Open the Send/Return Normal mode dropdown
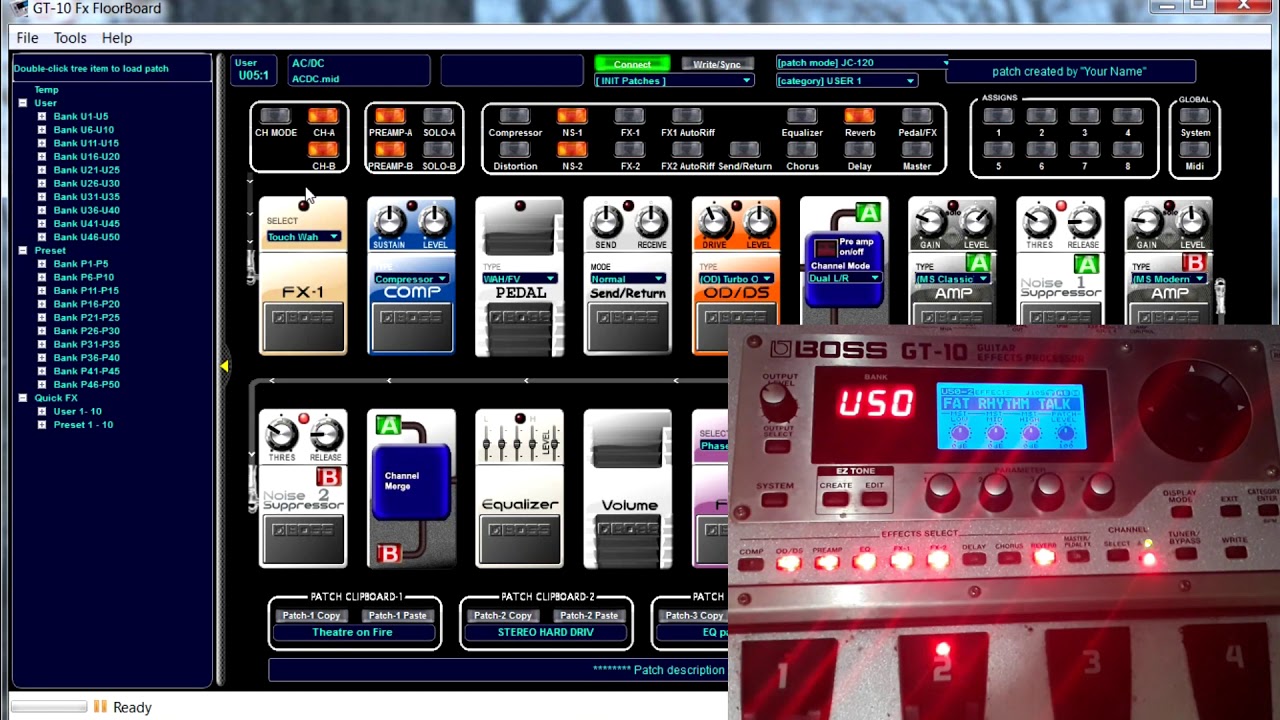1280x720 pixels. click(627, 279)
